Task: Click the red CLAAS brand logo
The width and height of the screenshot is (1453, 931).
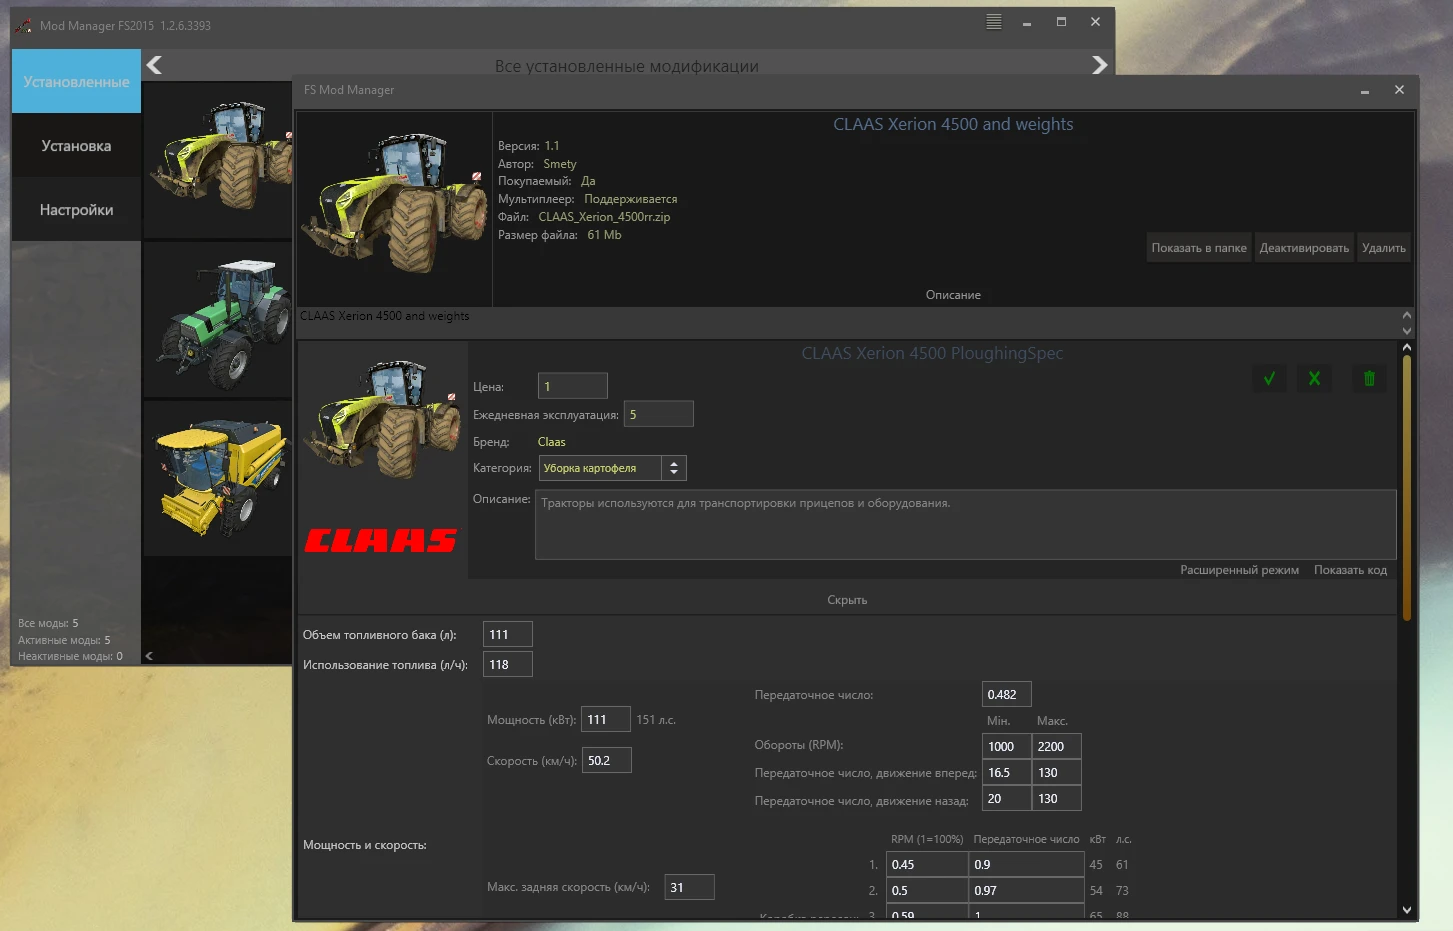Action: pos(381,540)
